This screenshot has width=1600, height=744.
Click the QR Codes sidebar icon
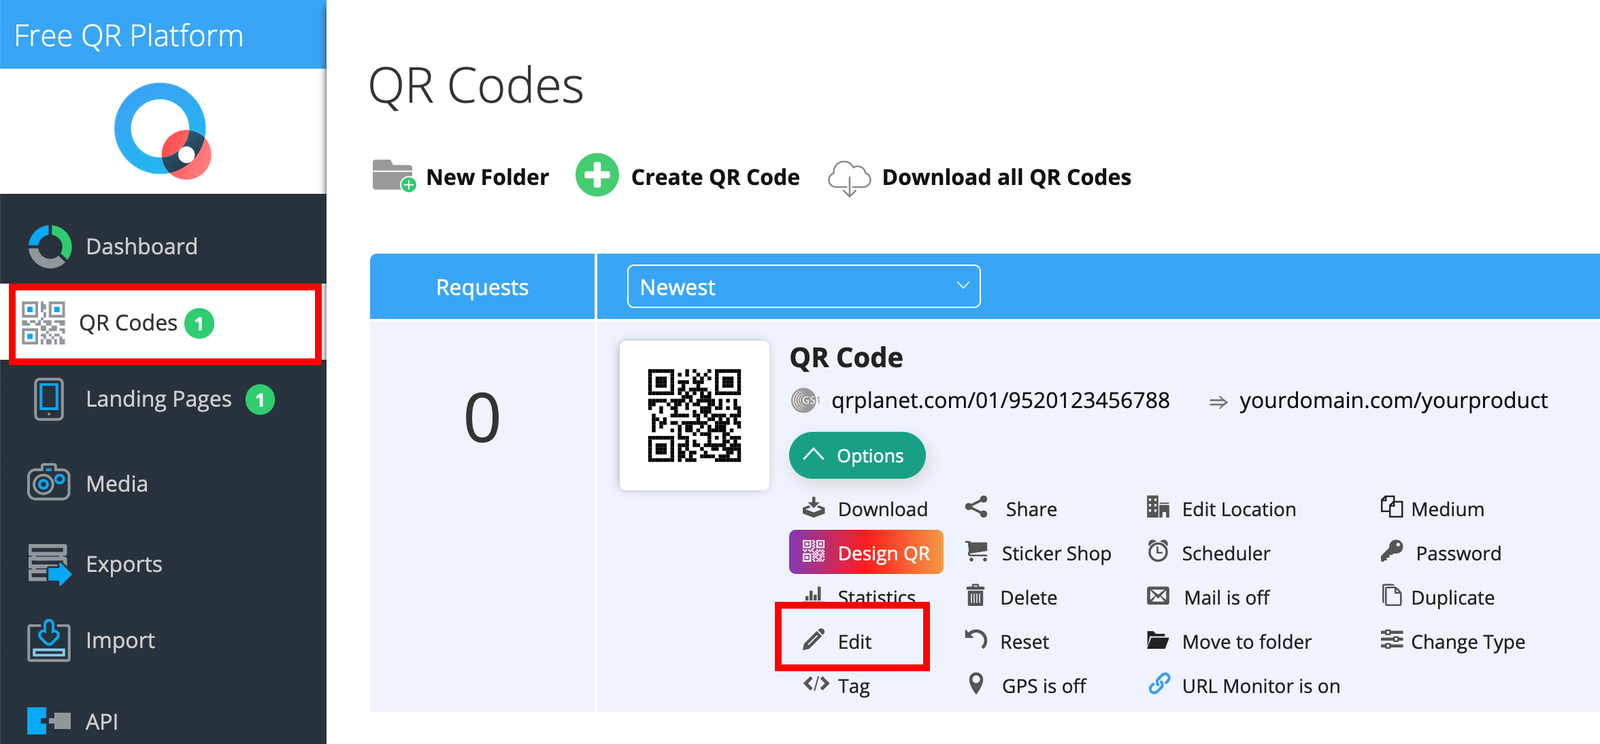(x=43, y=323)
